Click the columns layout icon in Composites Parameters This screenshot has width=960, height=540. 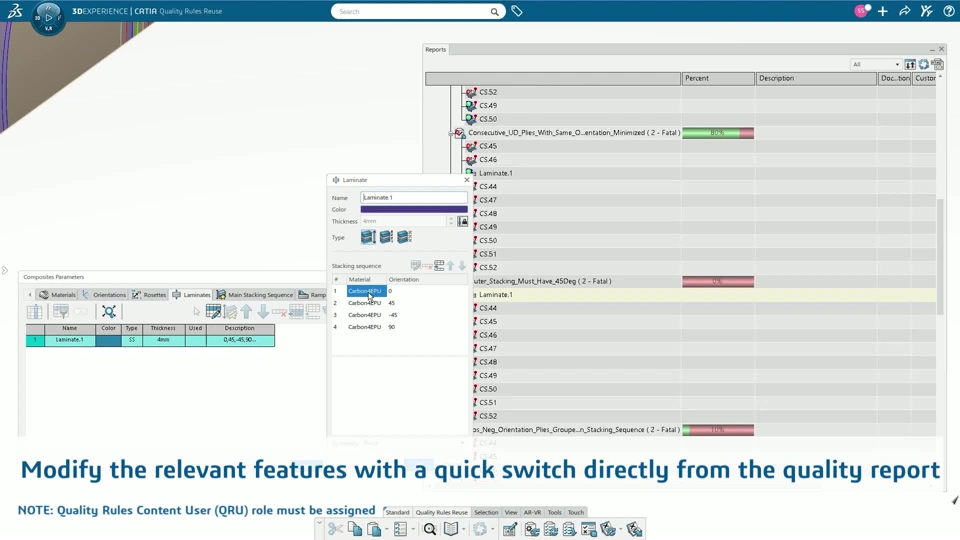[x=34, y=312]
